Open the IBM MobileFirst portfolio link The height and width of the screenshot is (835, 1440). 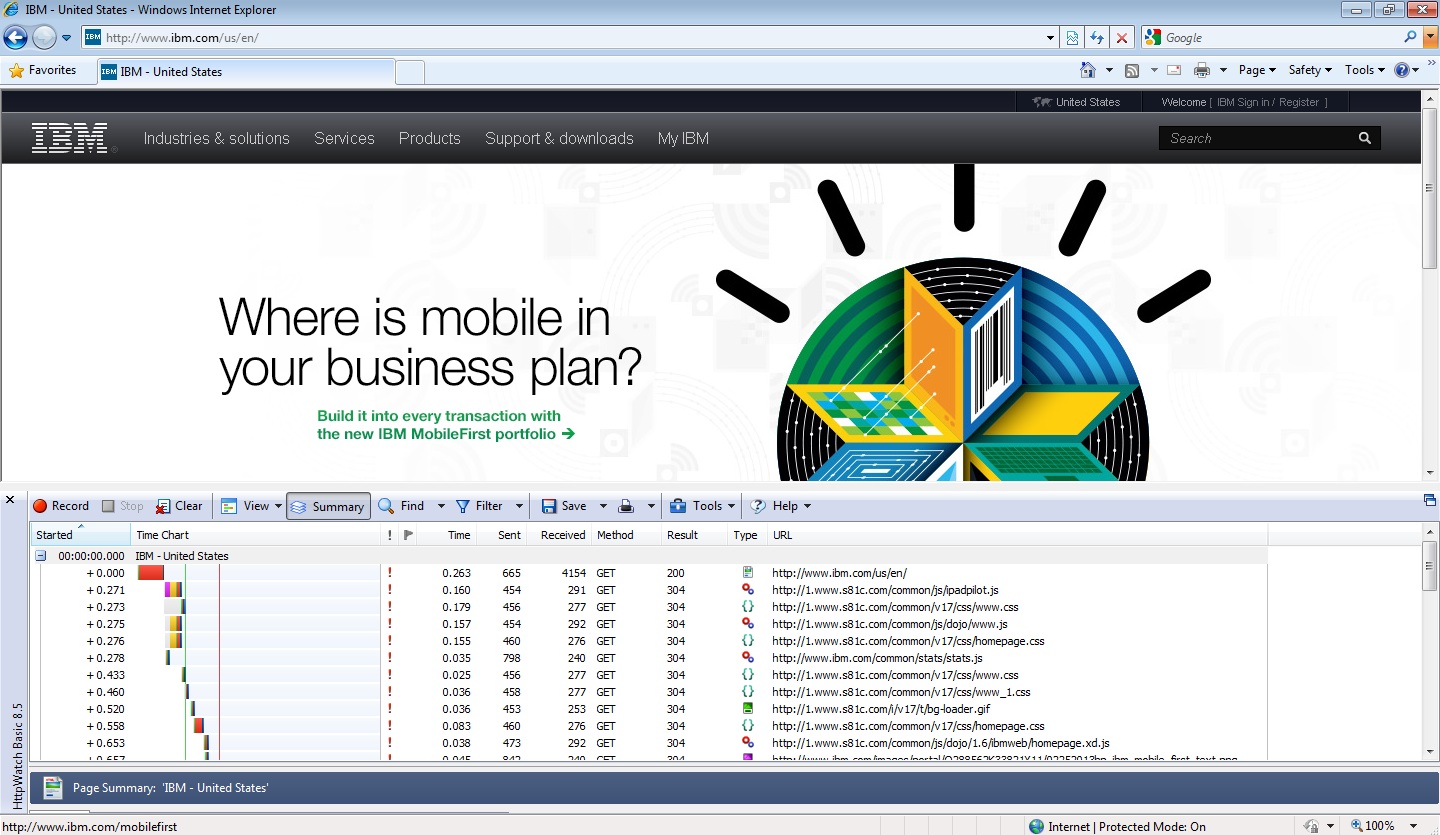coord(446,425)
